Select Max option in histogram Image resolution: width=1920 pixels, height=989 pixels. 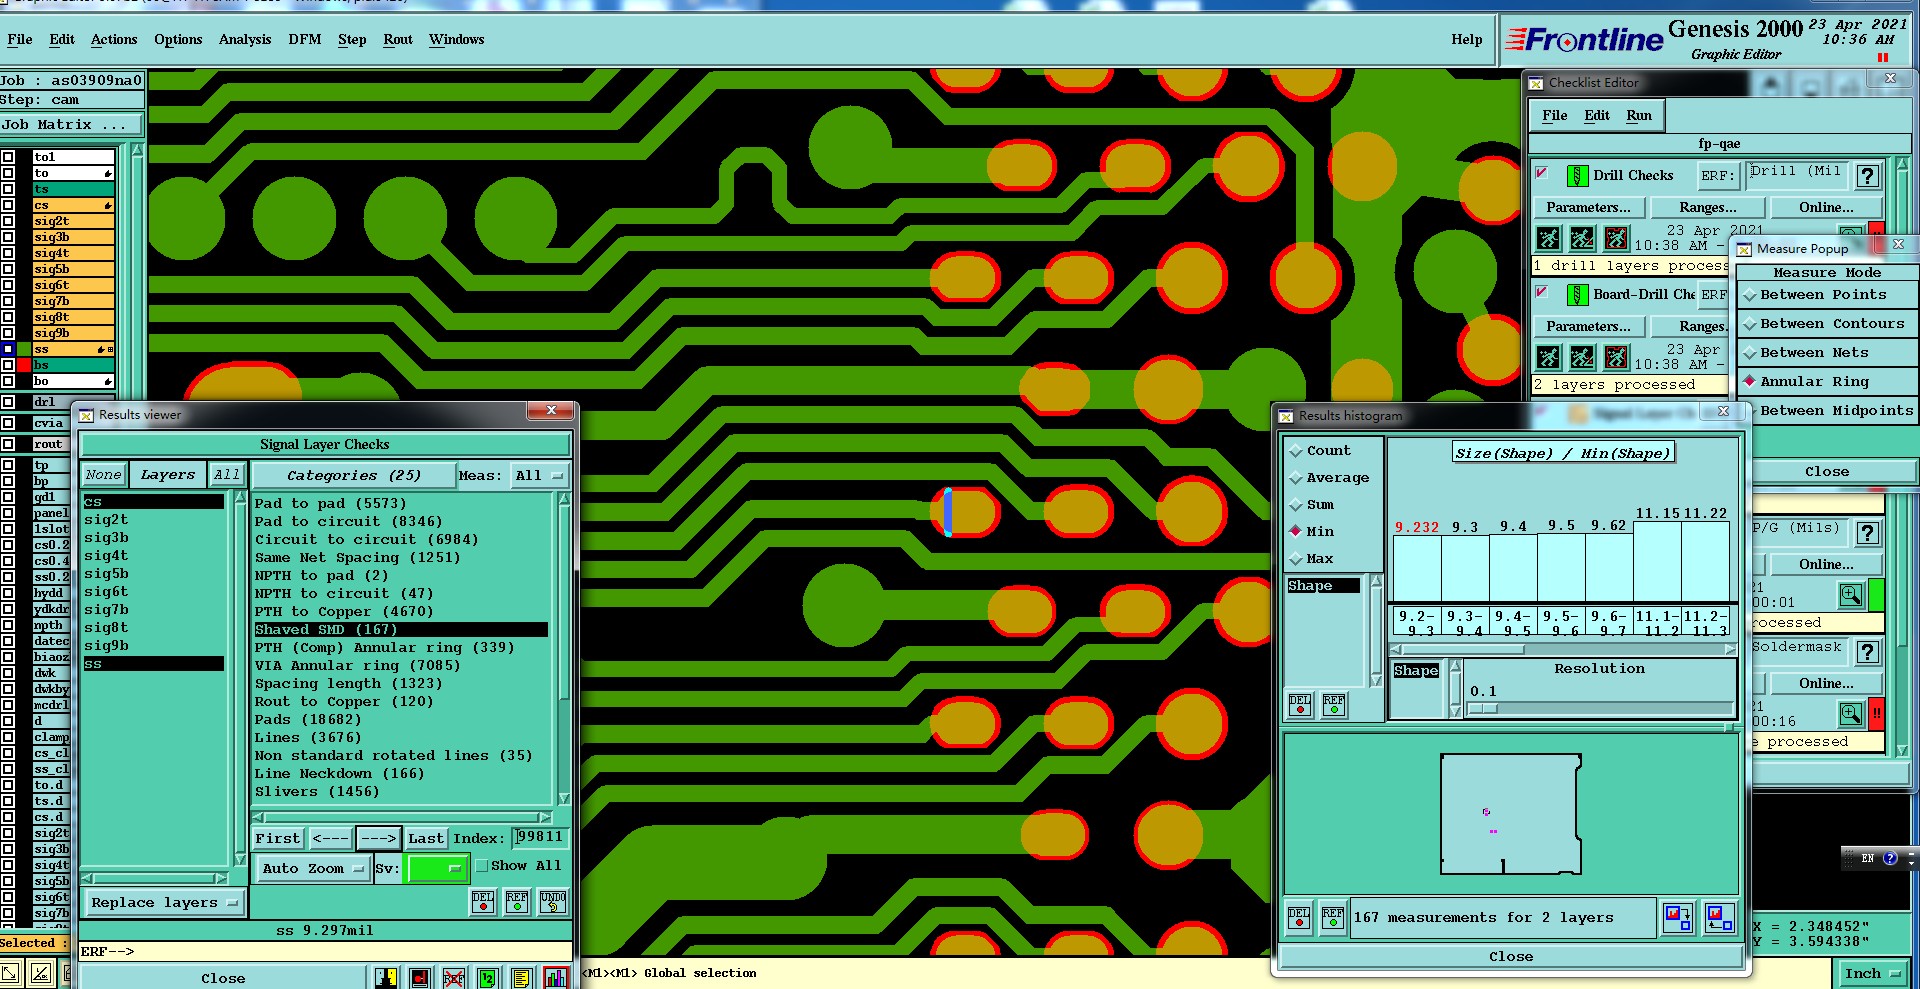tap(1313, 559)
